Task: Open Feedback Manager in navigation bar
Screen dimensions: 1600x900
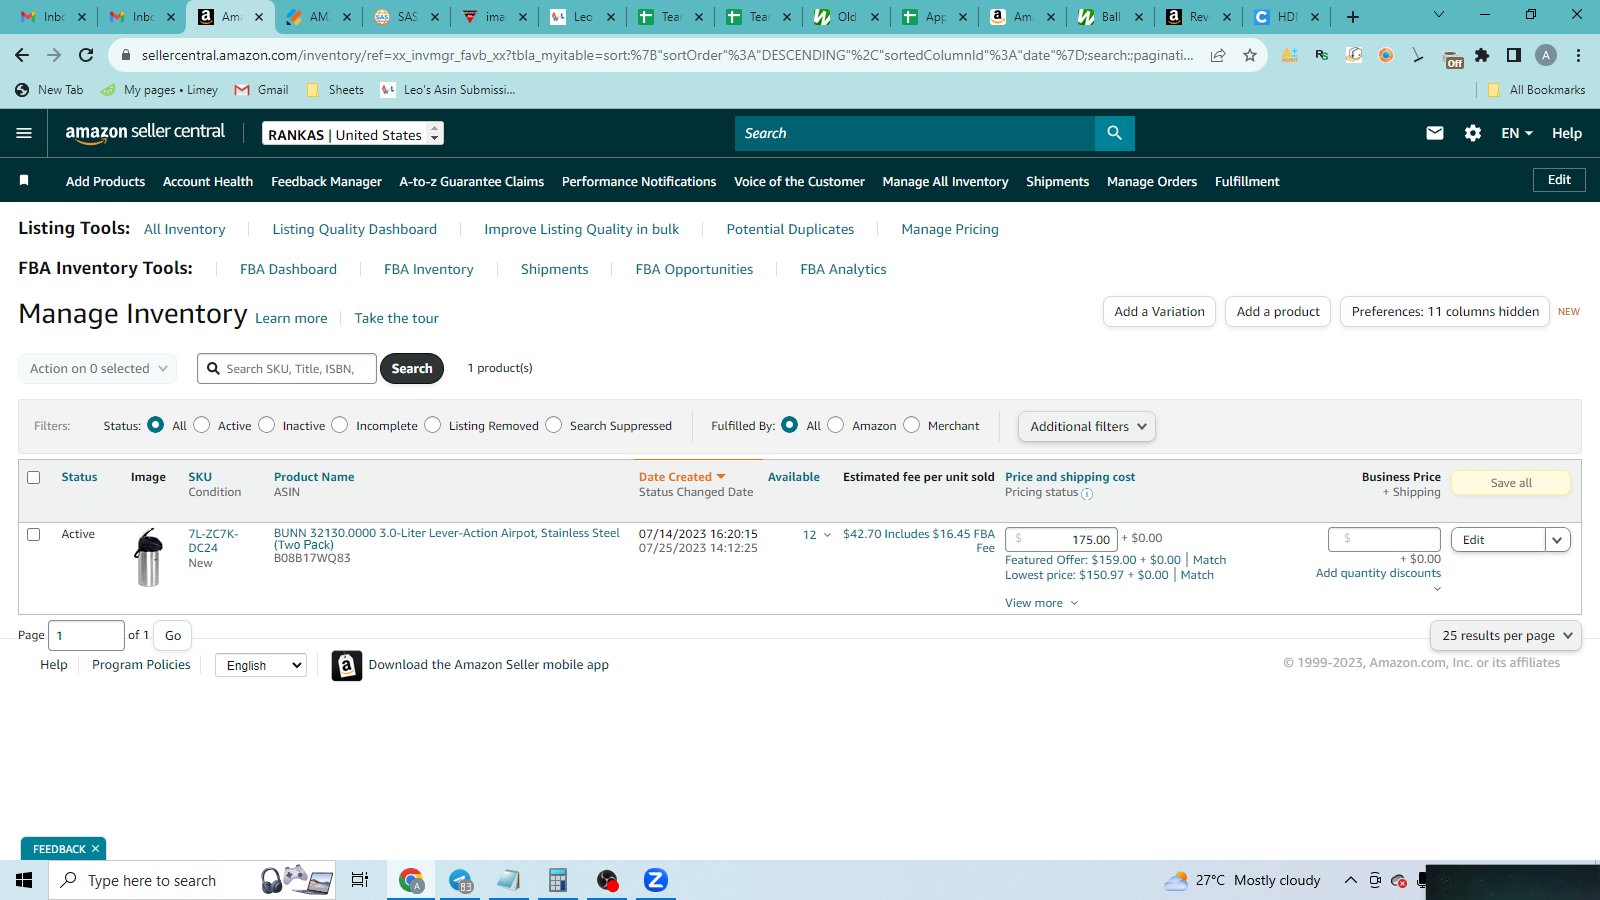Action: (326, 181)
